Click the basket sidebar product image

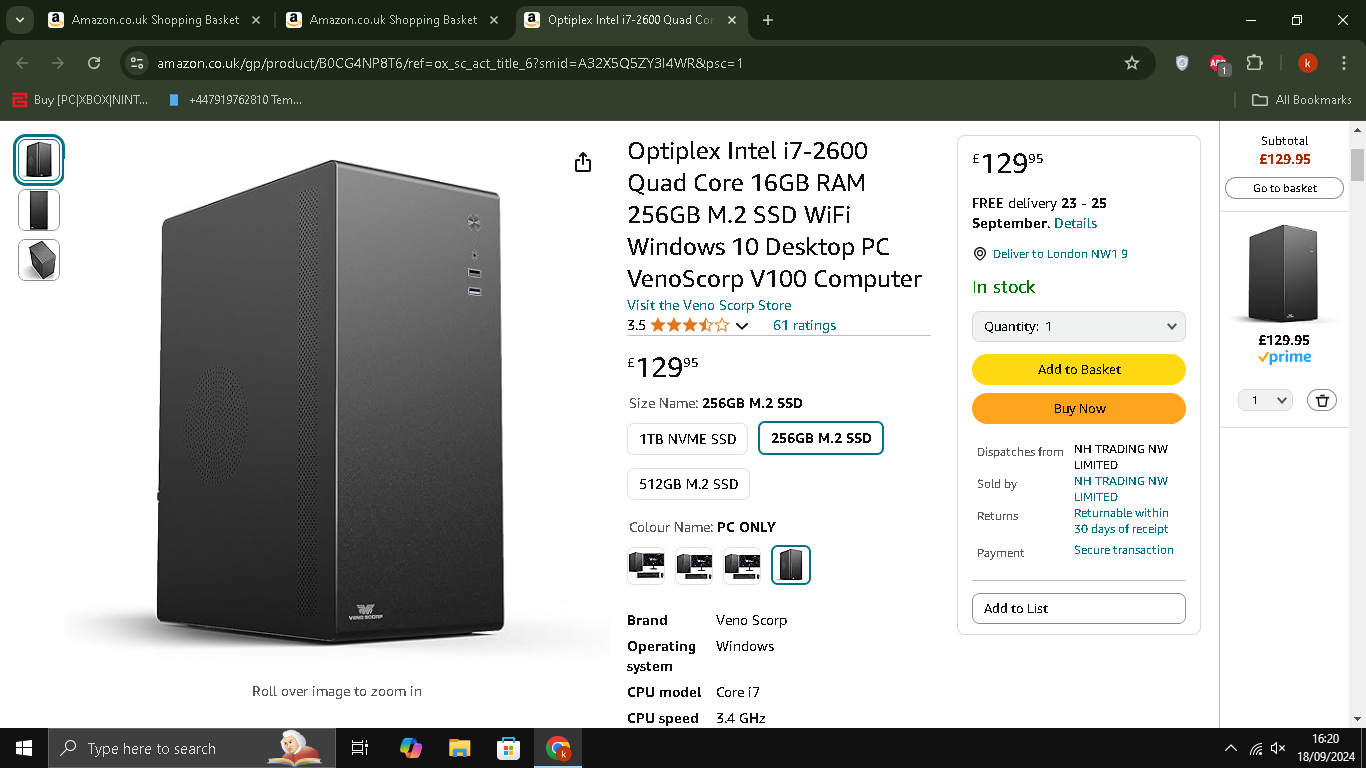click(1284, 273)
